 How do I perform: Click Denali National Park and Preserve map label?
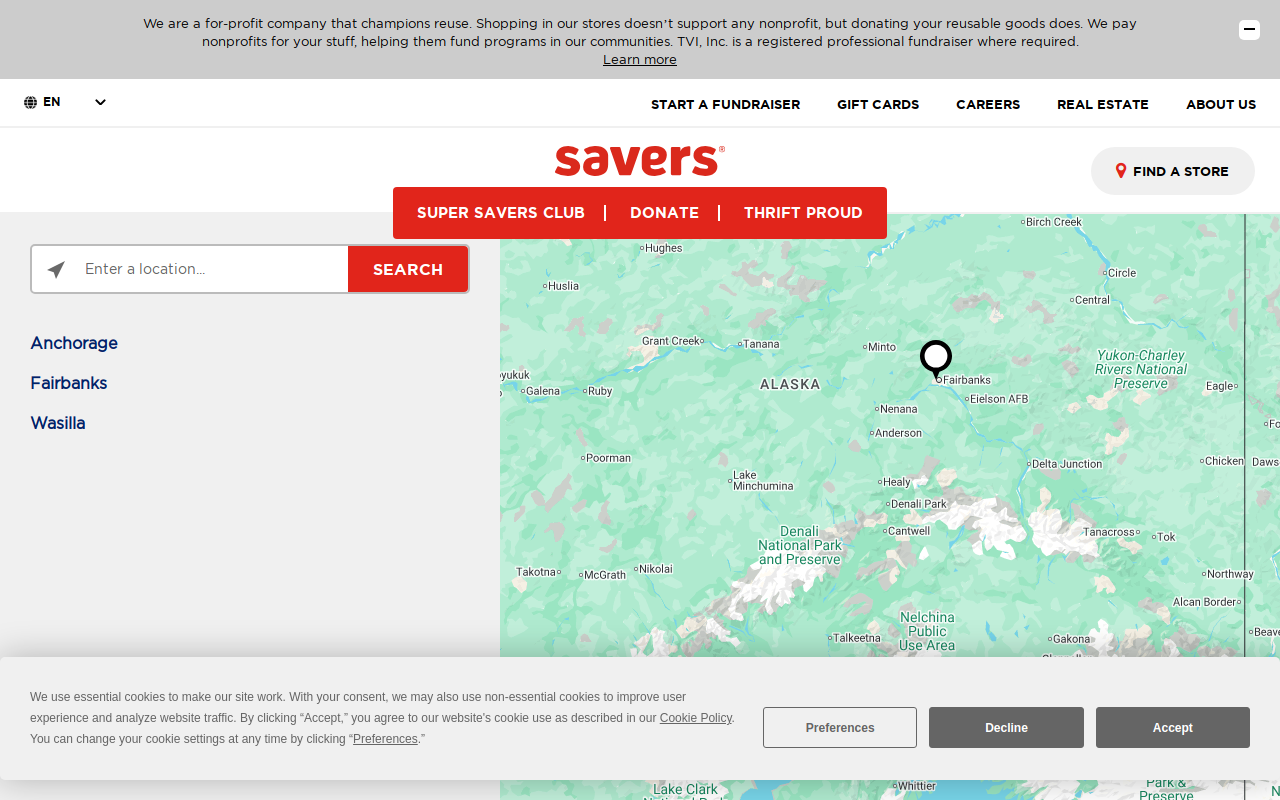(x=800, y=546)
